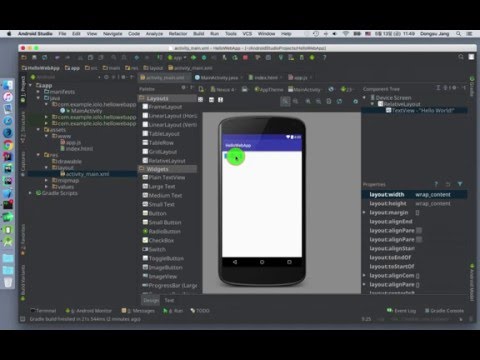Open the SDK Manager toolbar icon
This screenshot has width=480, height=360.
(x=302, y=58)
